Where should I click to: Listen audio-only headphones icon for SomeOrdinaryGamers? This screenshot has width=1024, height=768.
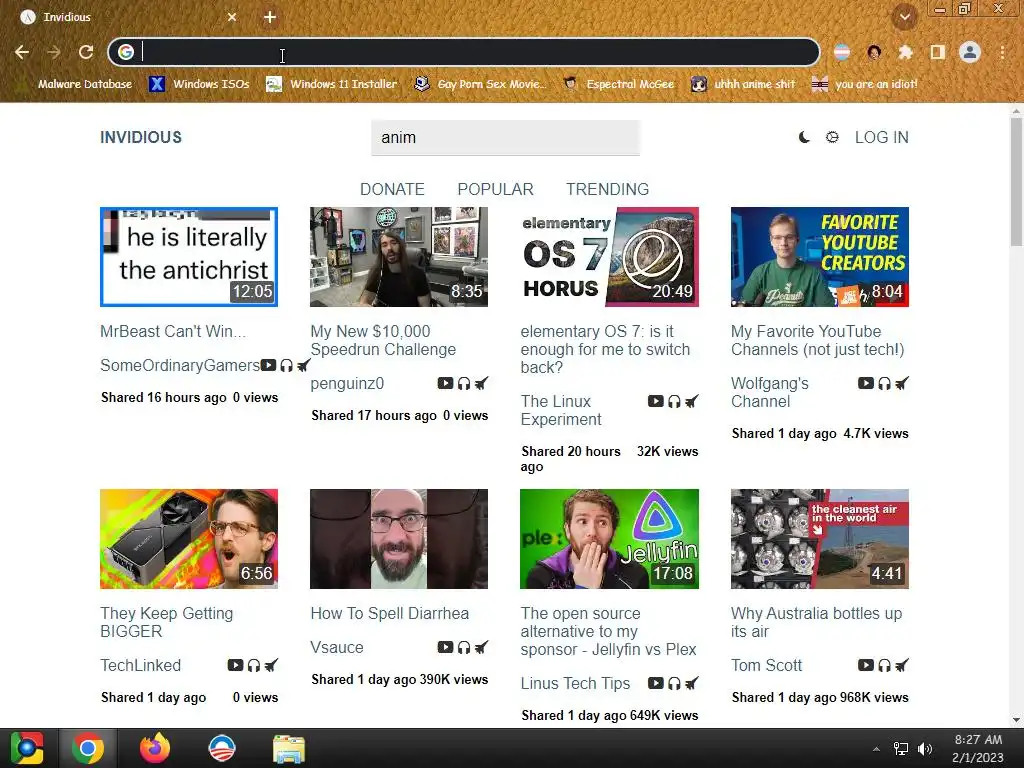[287, 365]
